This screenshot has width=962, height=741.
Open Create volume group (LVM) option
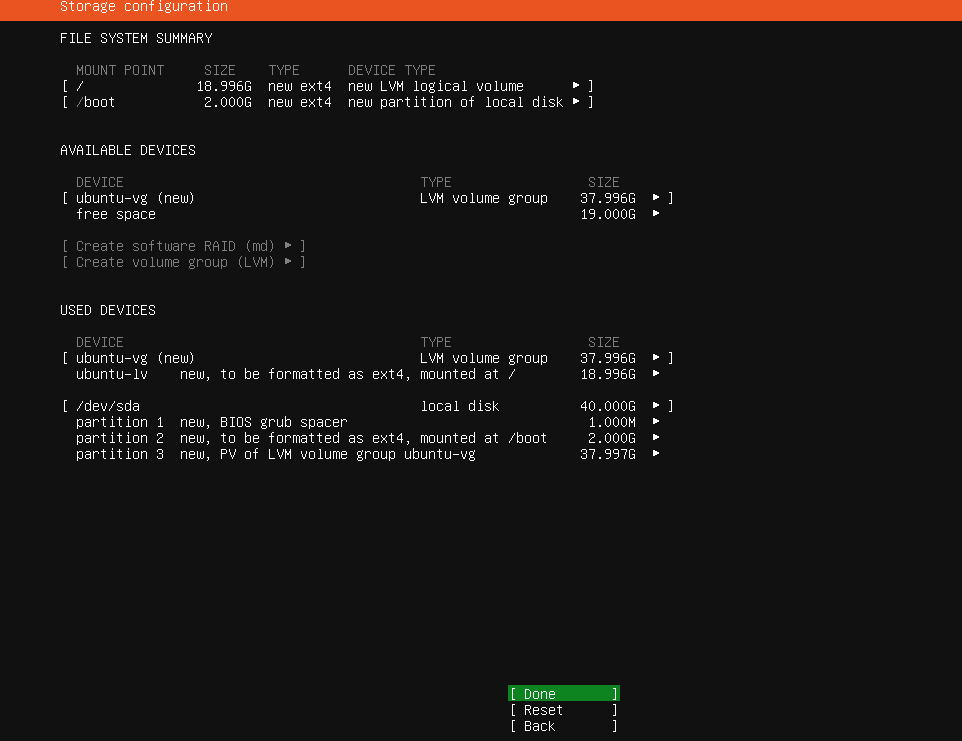click(183, 262)
